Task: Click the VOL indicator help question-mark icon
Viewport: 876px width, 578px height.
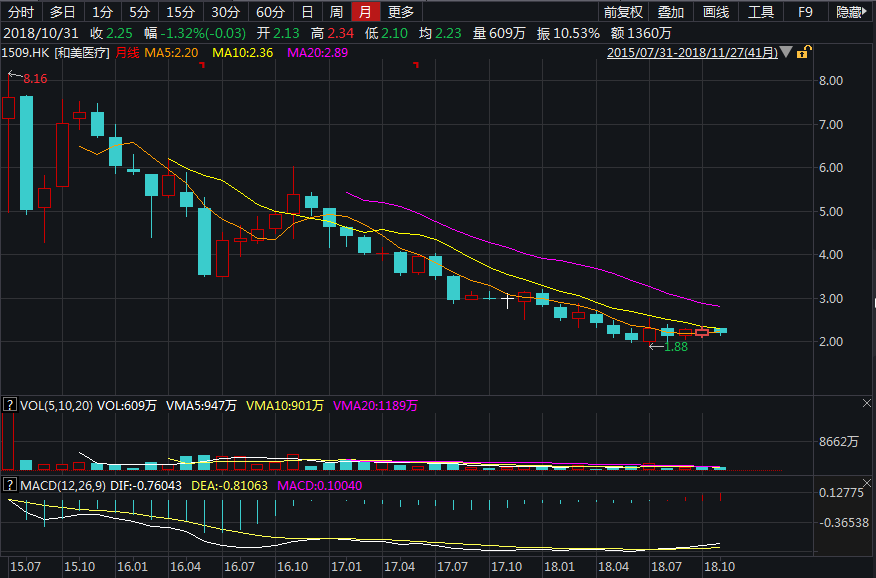Action: click(x=10, y=405)
